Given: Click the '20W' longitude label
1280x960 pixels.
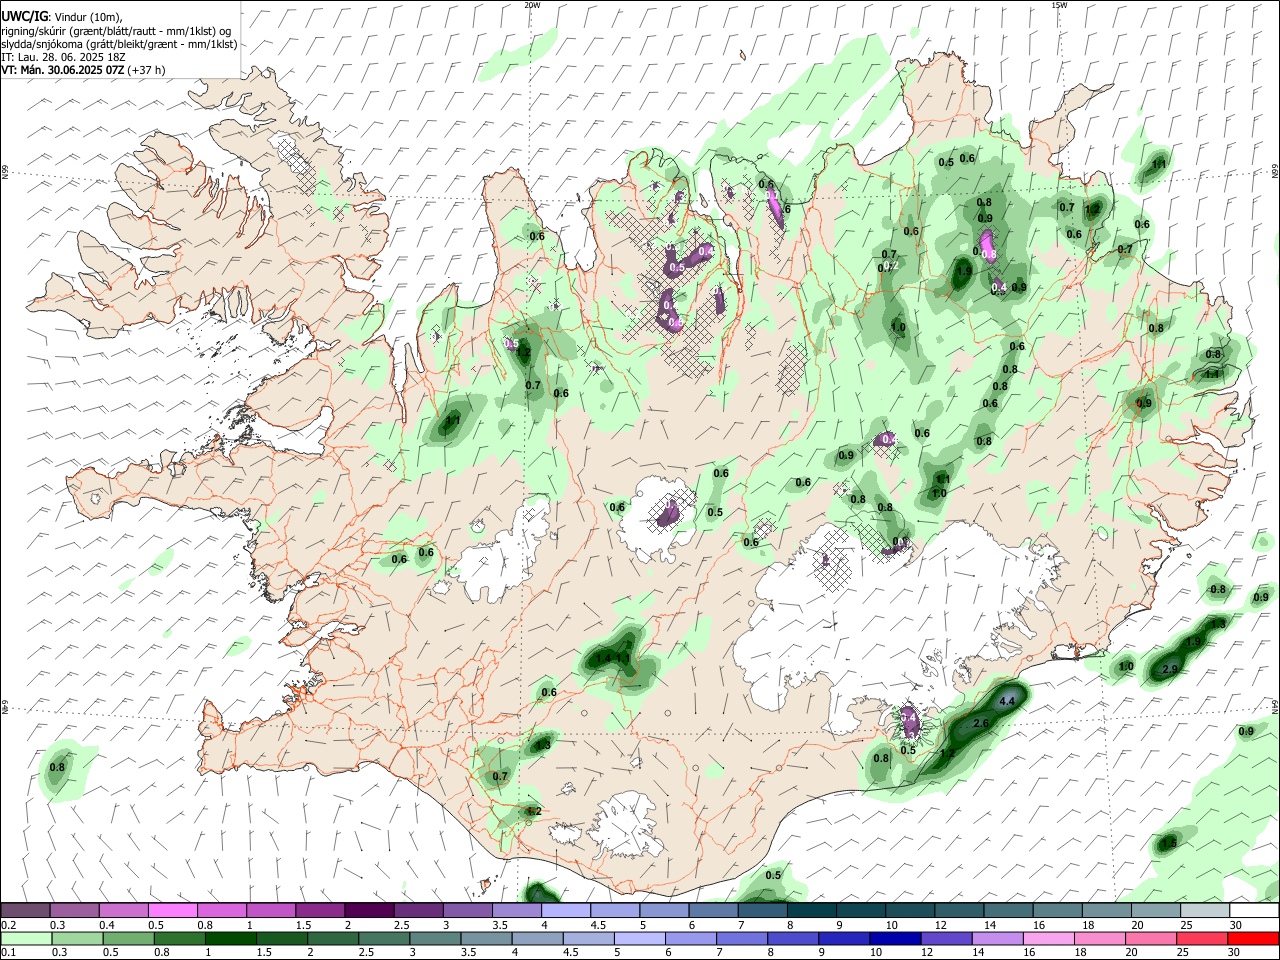Looking at the screenshot, I should point(532,5).
